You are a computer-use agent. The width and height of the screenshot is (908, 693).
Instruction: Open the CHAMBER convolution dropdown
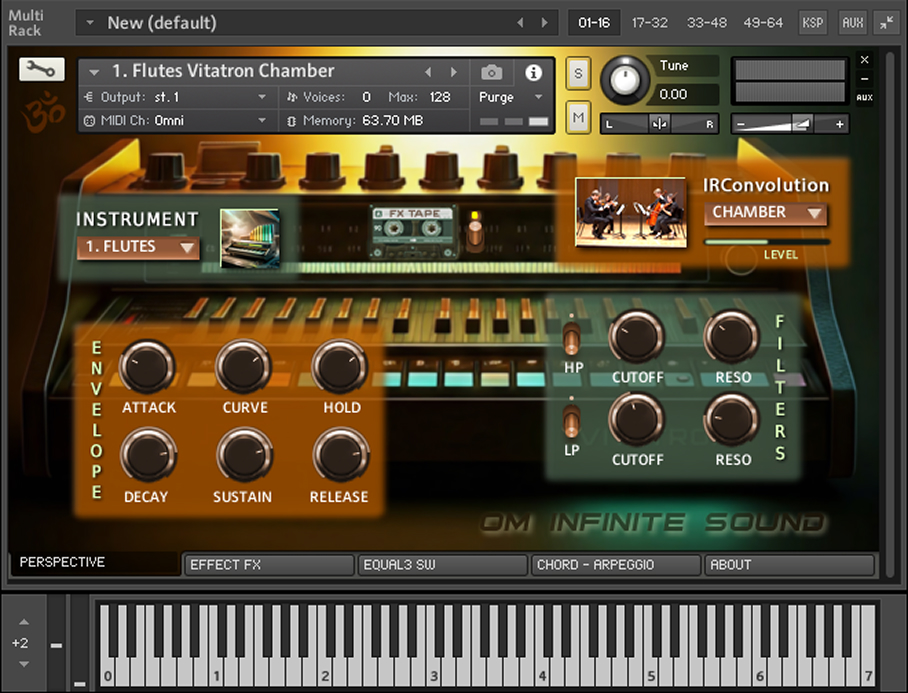[766, 212]
